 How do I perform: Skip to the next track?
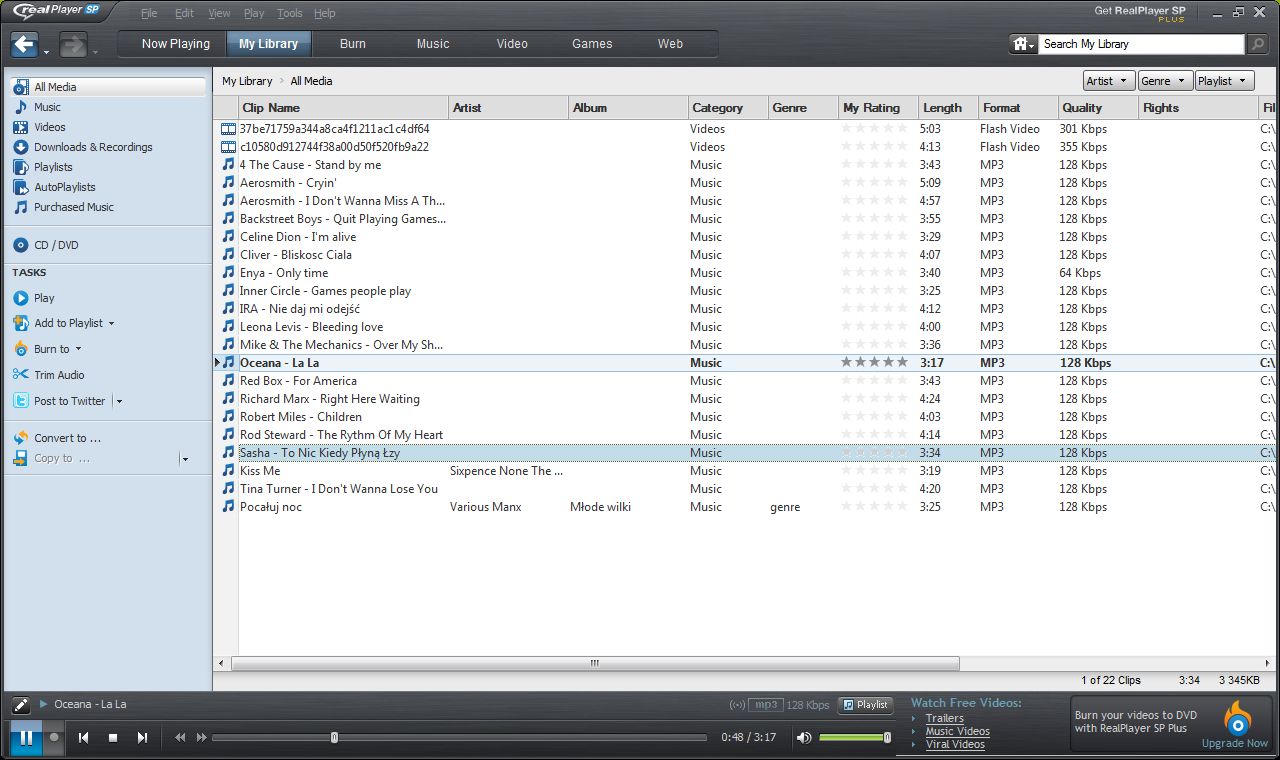tap(142, 738)
